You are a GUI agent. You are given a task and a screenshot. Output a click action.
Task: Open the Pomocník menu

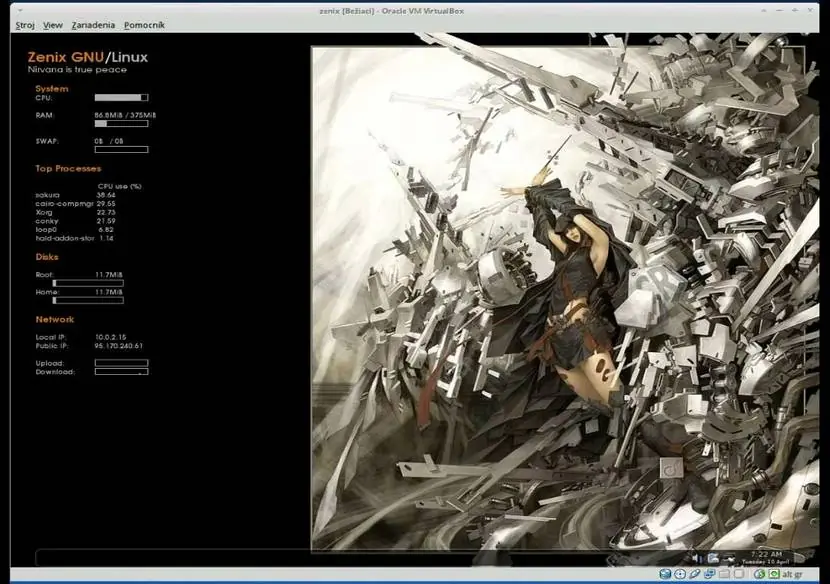(144, 25)
